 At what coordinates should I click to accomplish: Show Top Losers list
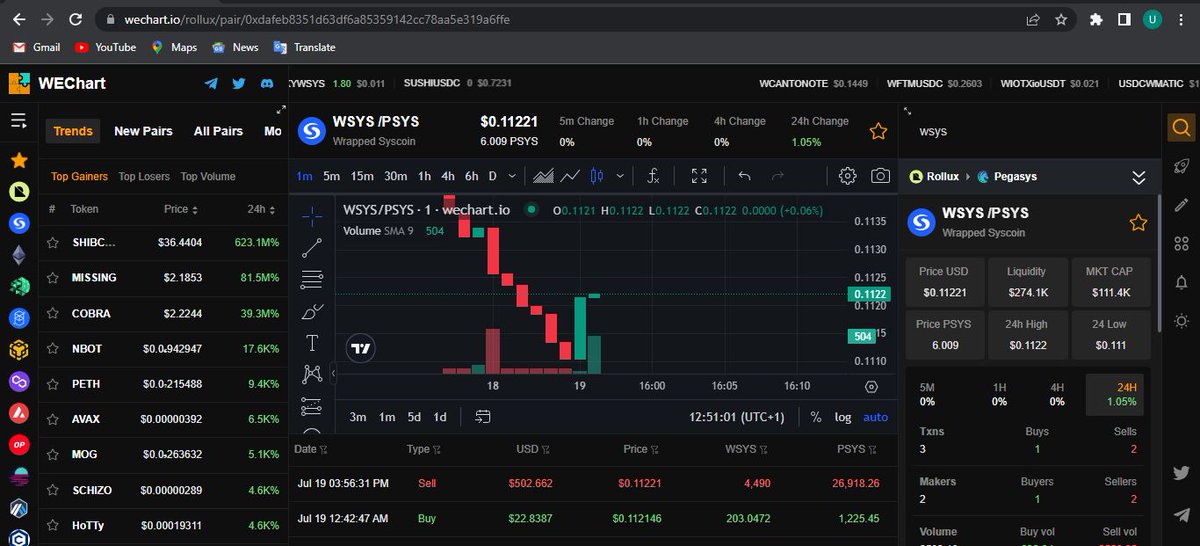[x=144, y=177]
